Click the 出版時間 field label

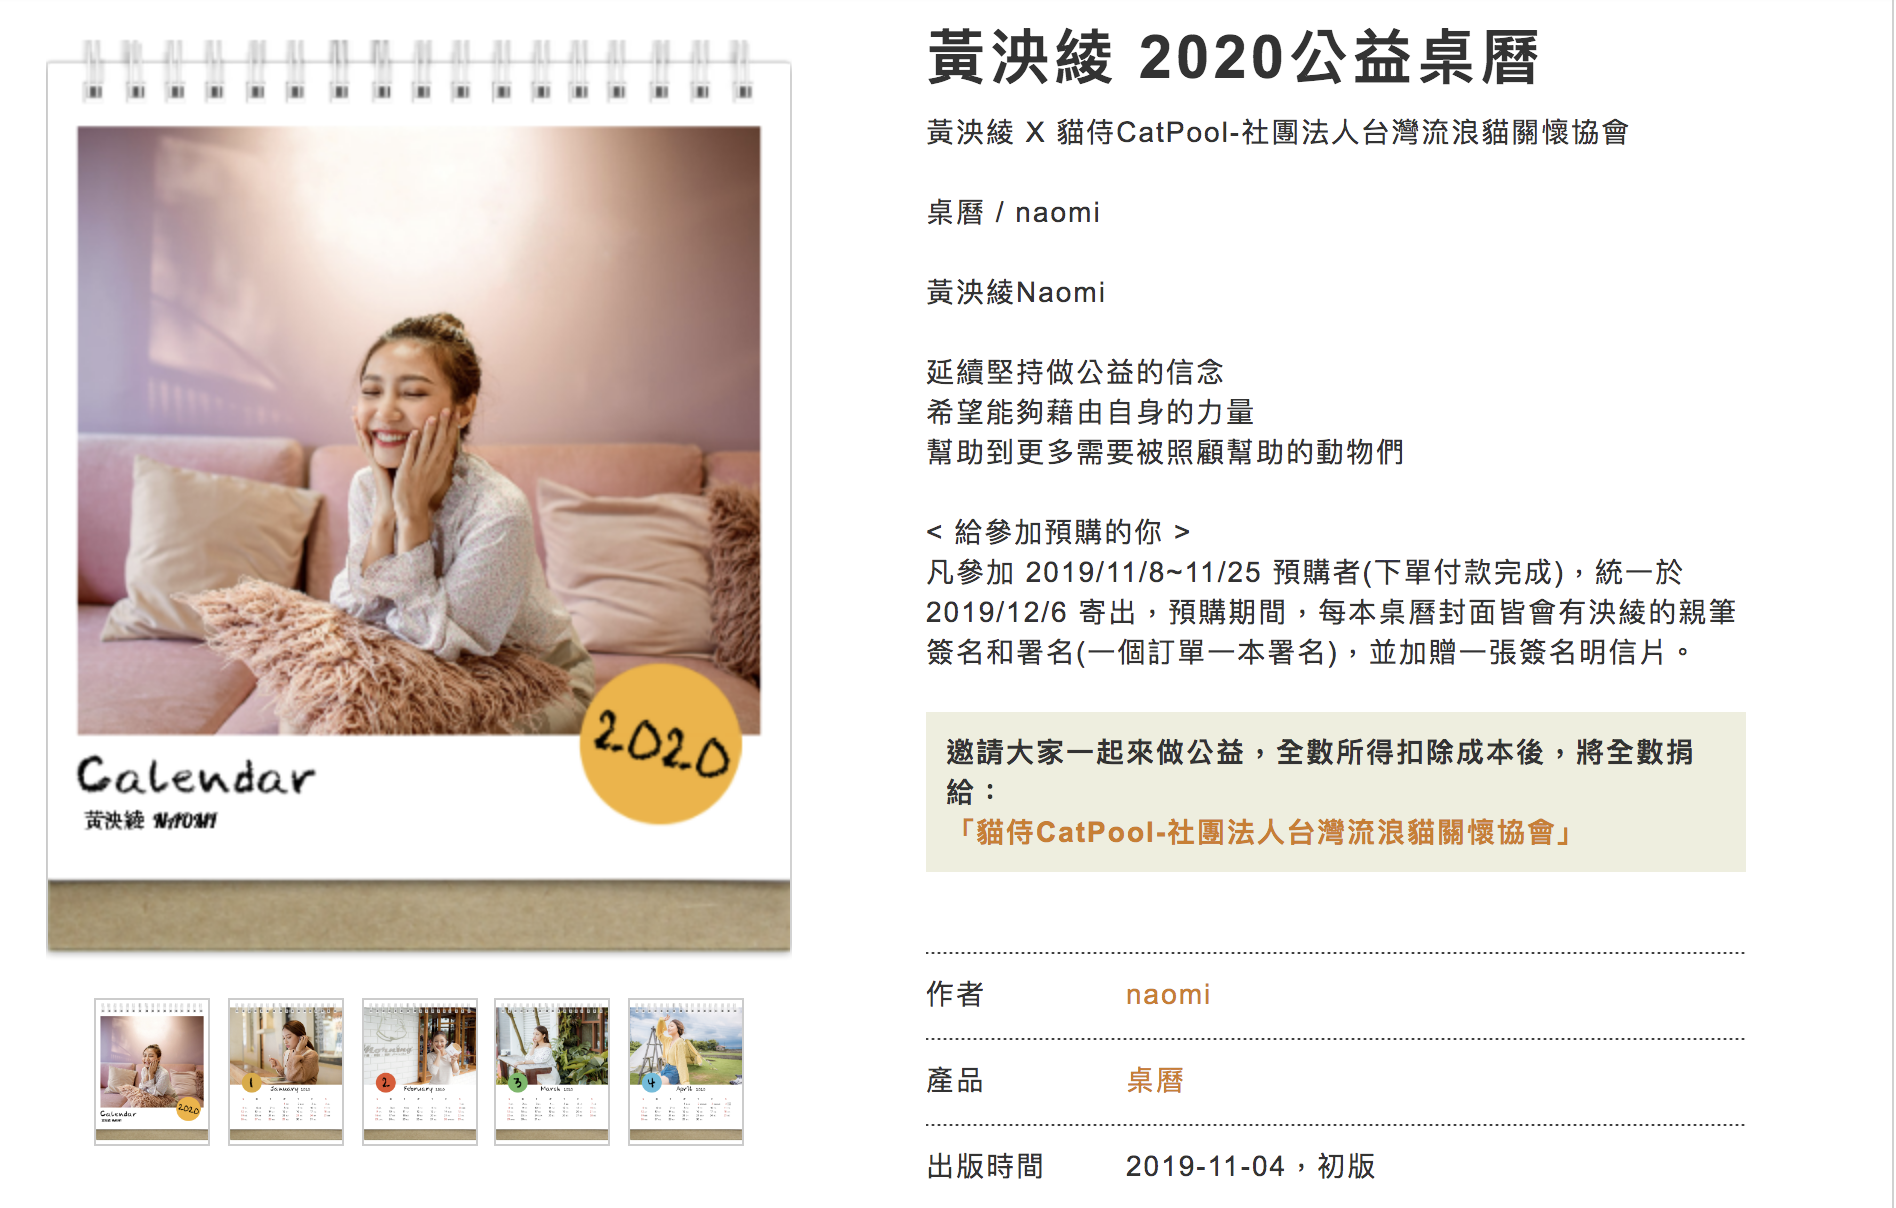[985, 1166]
